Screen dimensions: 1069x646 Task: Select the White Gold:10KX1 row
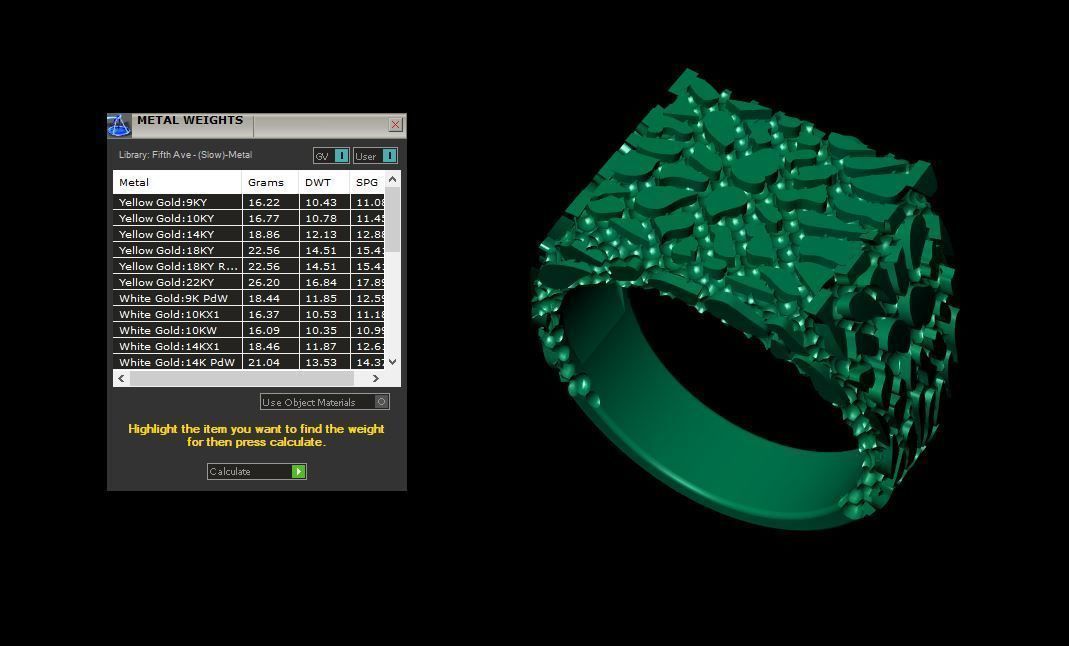249,314
